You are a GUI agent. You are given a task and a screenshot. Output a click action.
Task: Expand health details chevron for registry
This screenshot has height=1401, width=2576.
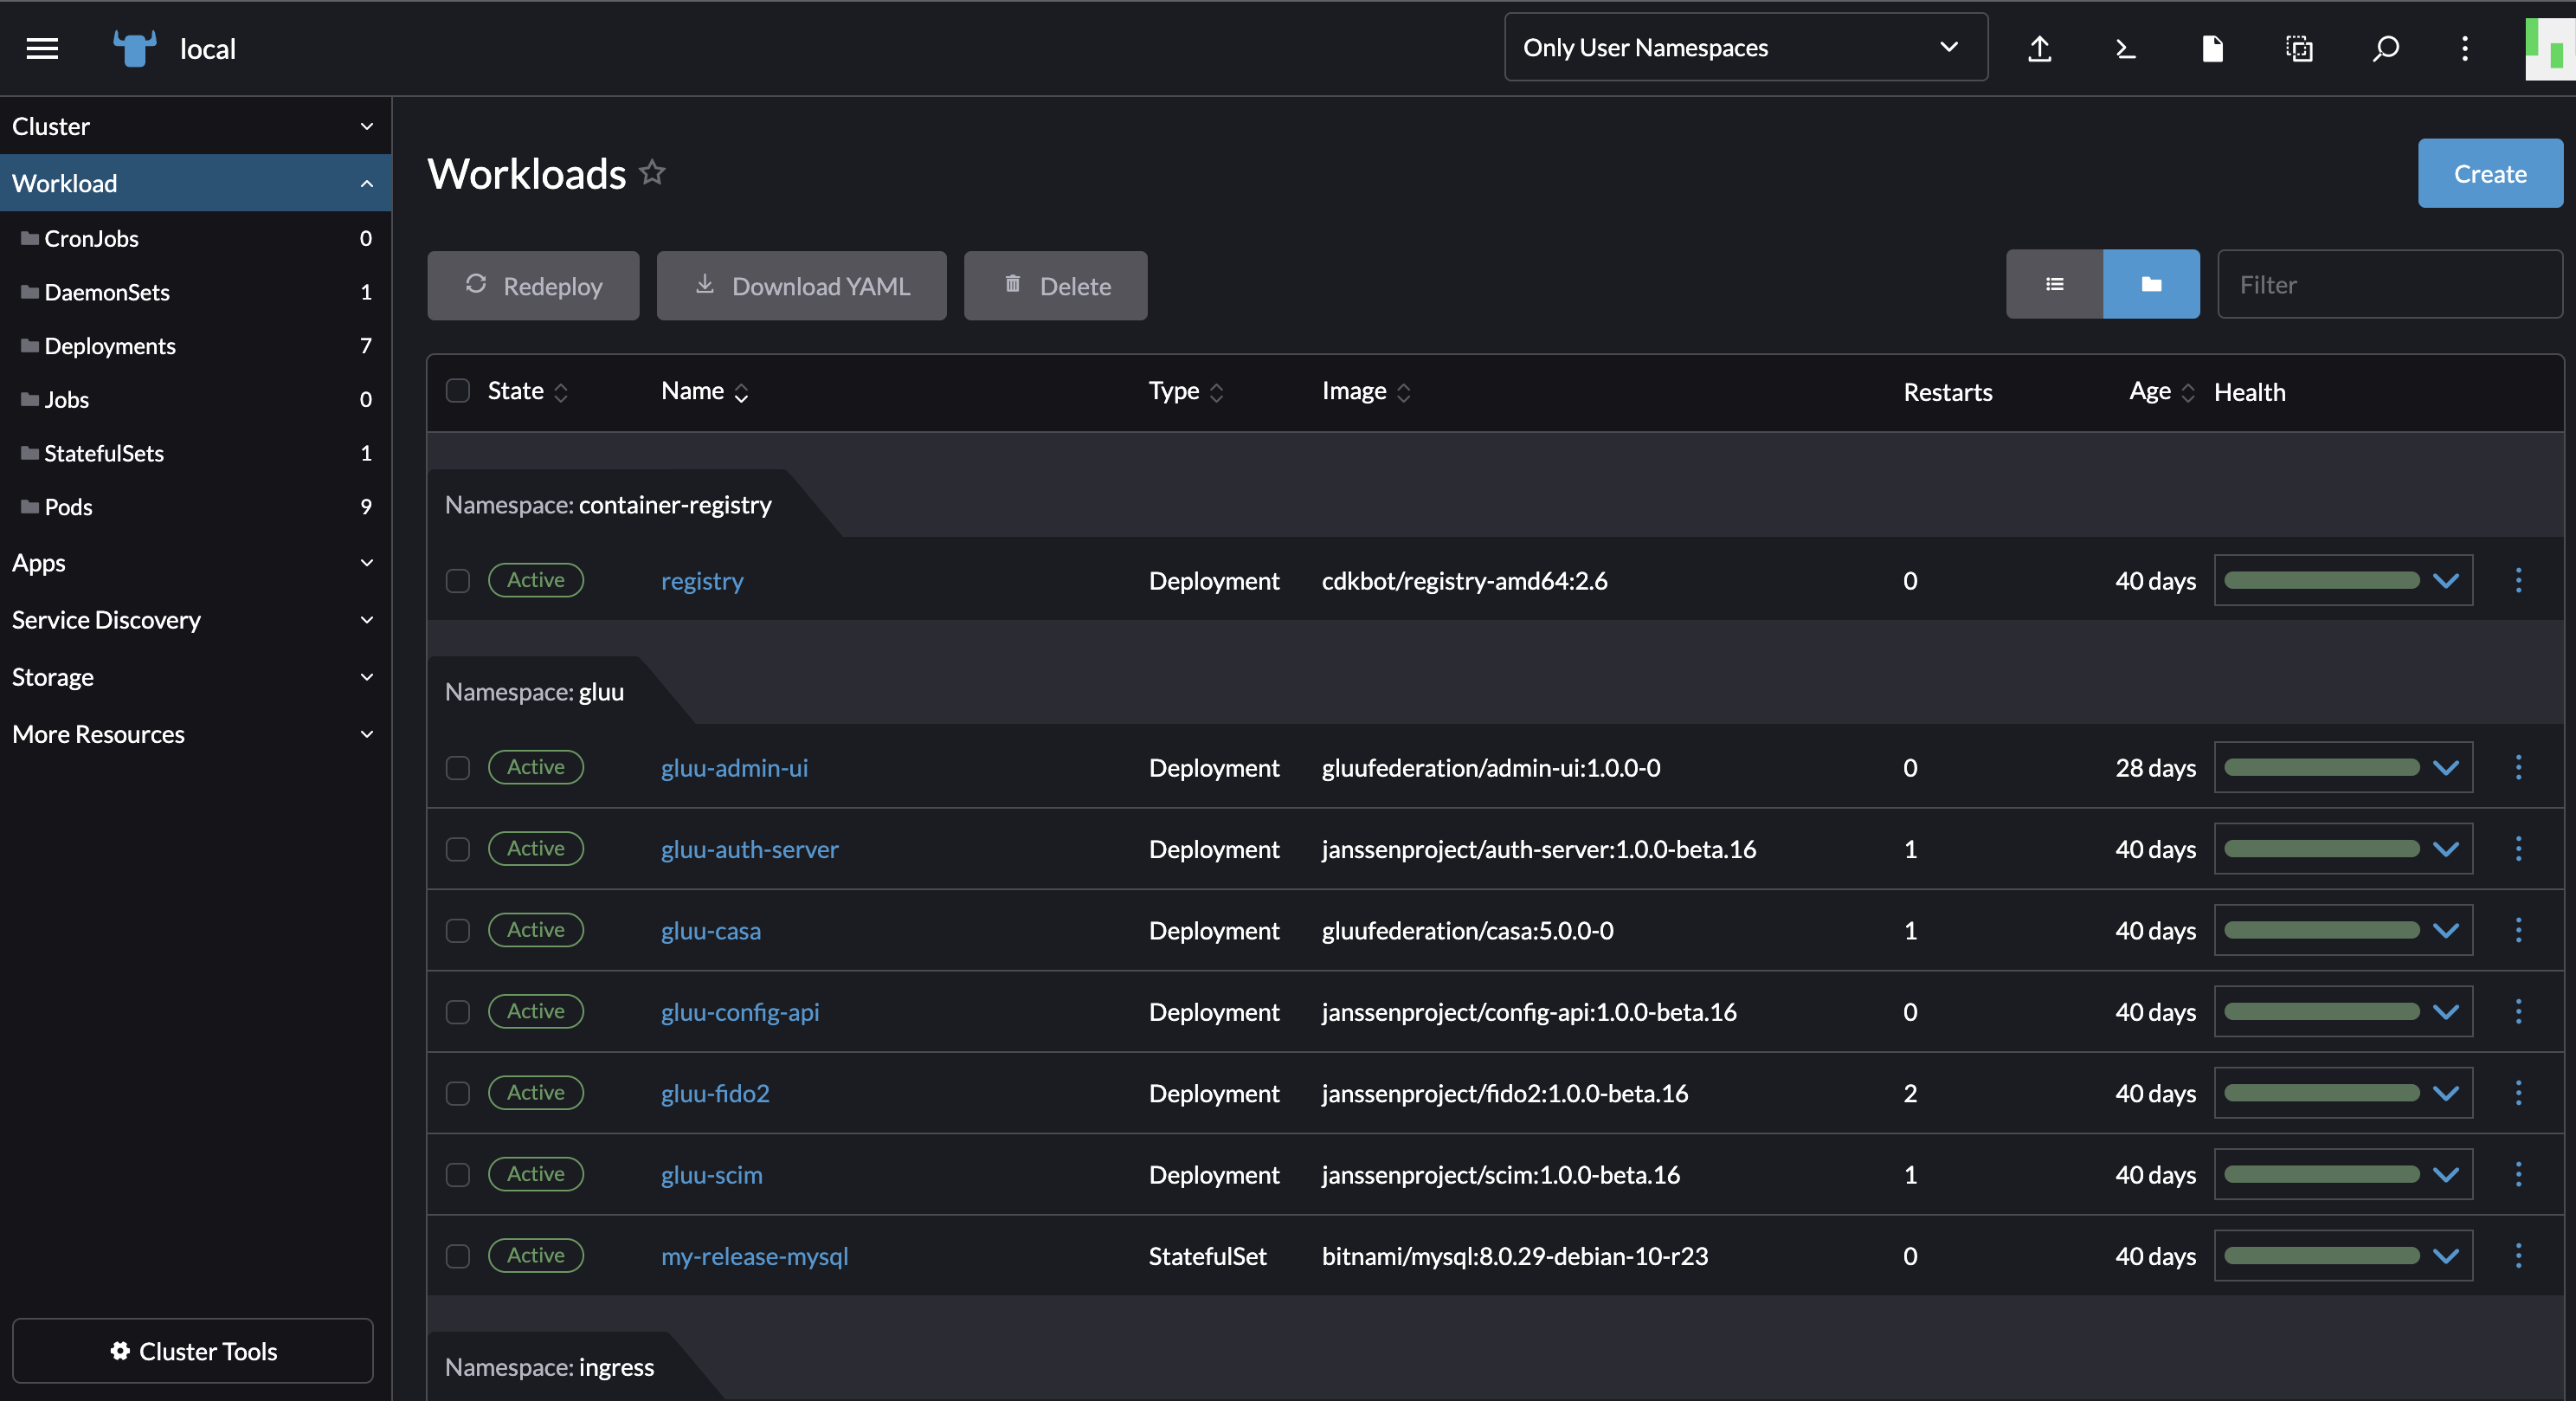coord(2446,580)
